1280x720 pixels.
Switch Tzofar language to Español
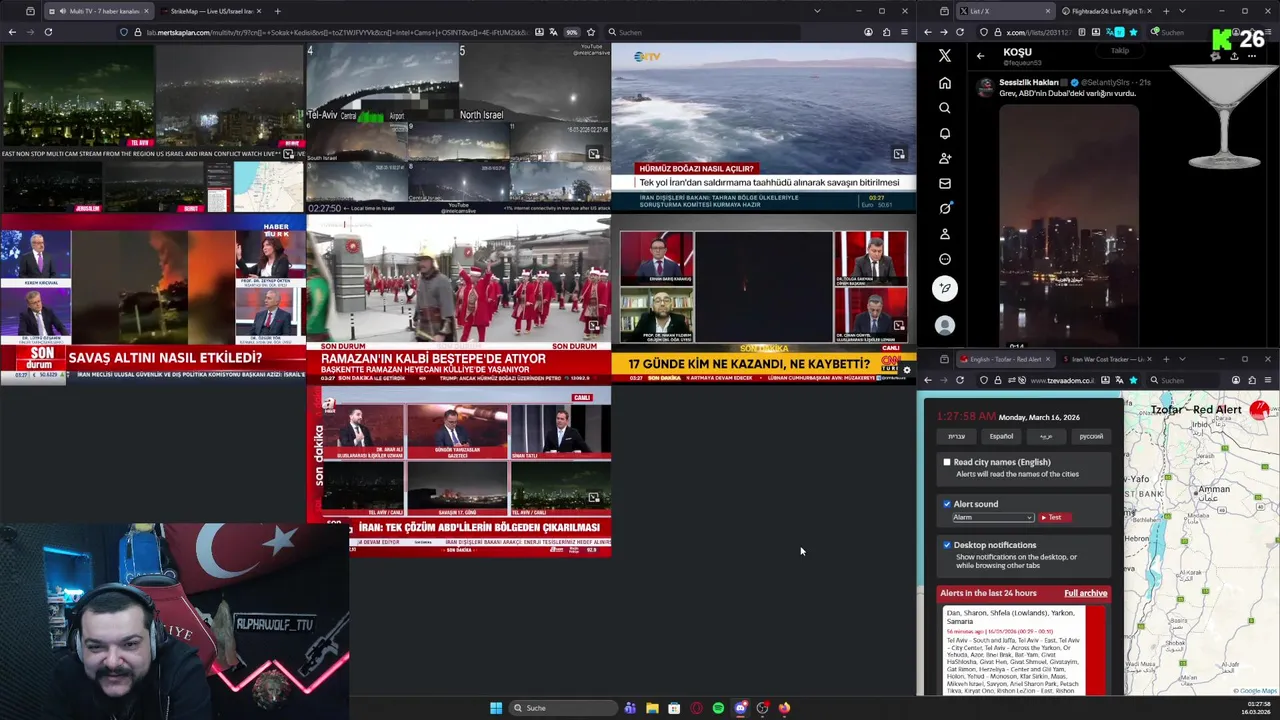pos(1001,436)
